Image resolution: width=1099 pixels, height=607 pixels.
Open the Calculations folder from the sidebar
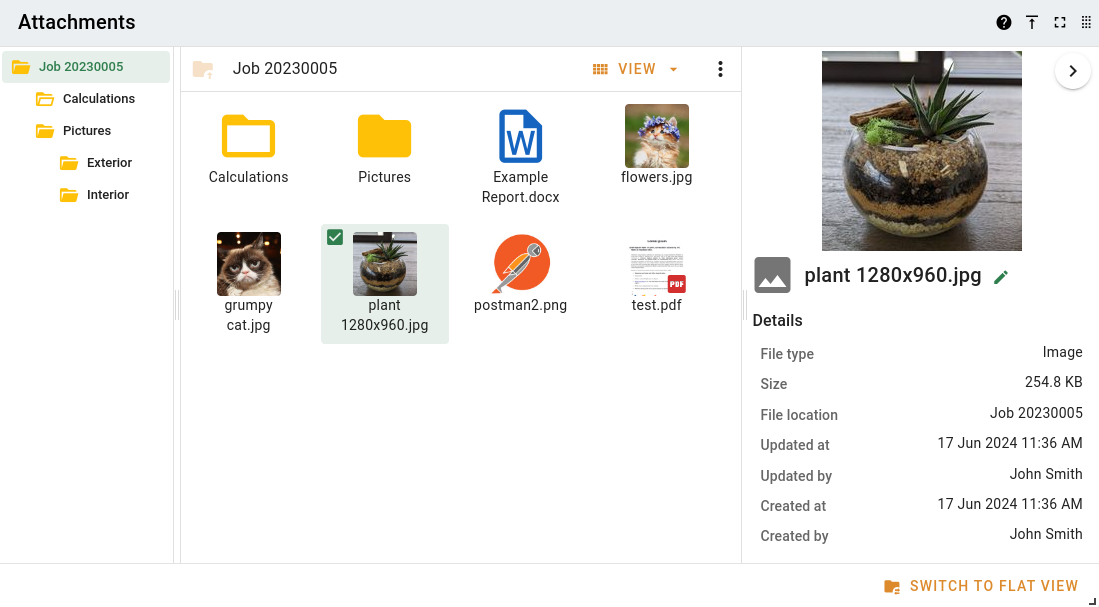click(x=101, y=98)
